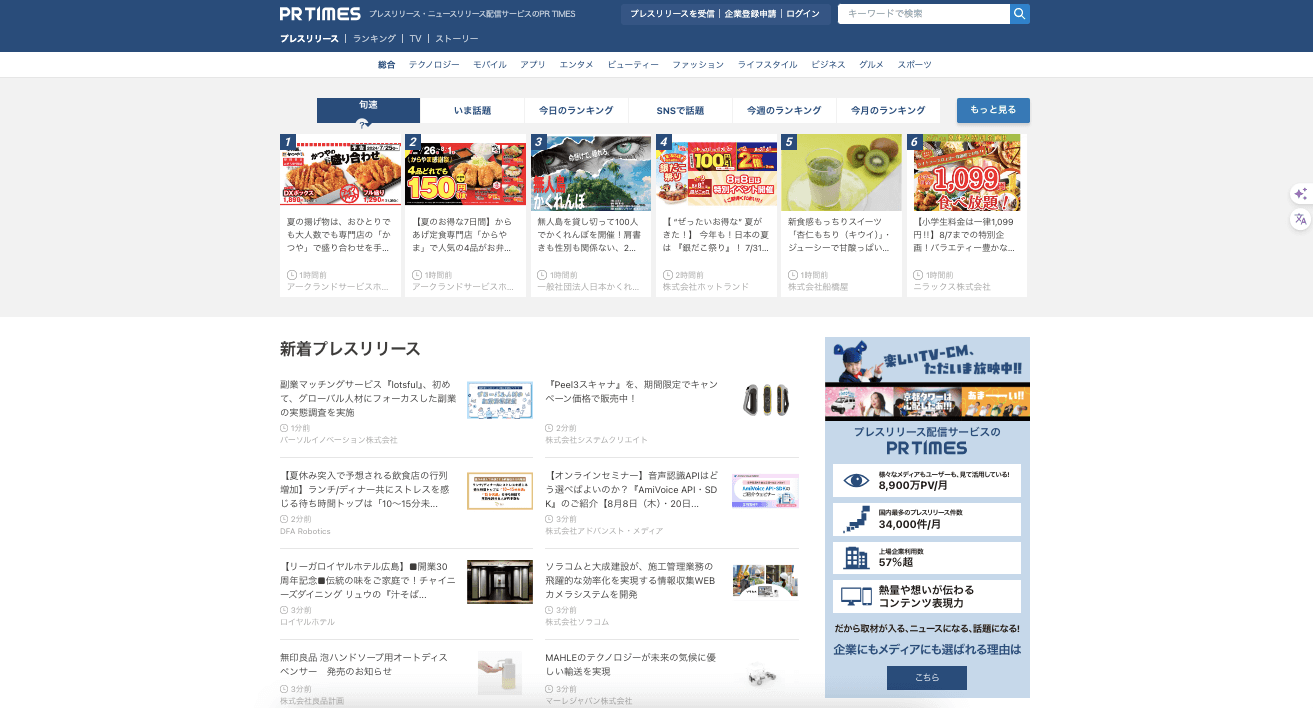The image size is (1313, 708).
Task: Click company name パーソルイノベーション株式会社
Action: 338,440
